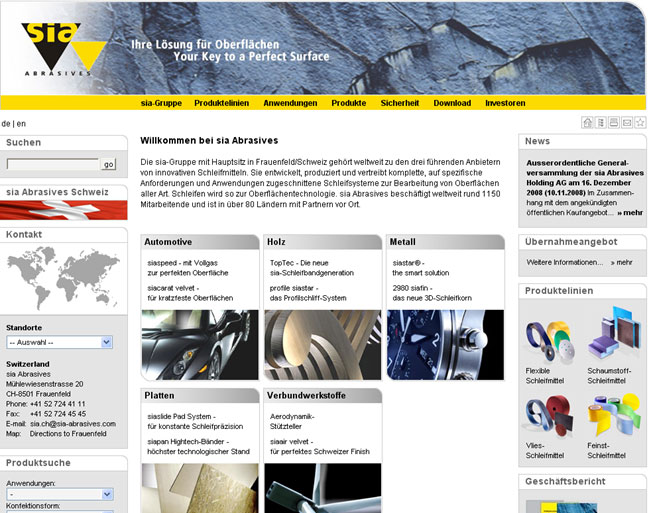This screenshot has width=650, height=513.
Task: Open siapan Hightech-Bänder link
Action: click(x=199, y=447)
